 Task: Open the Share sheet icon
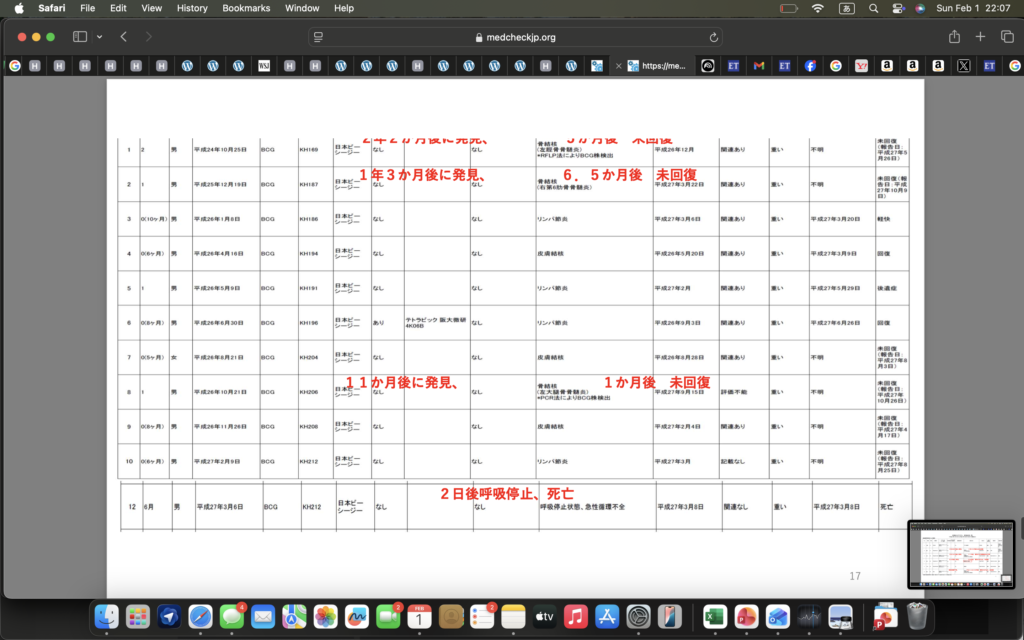pyautogui.click(x=954, y=37)
